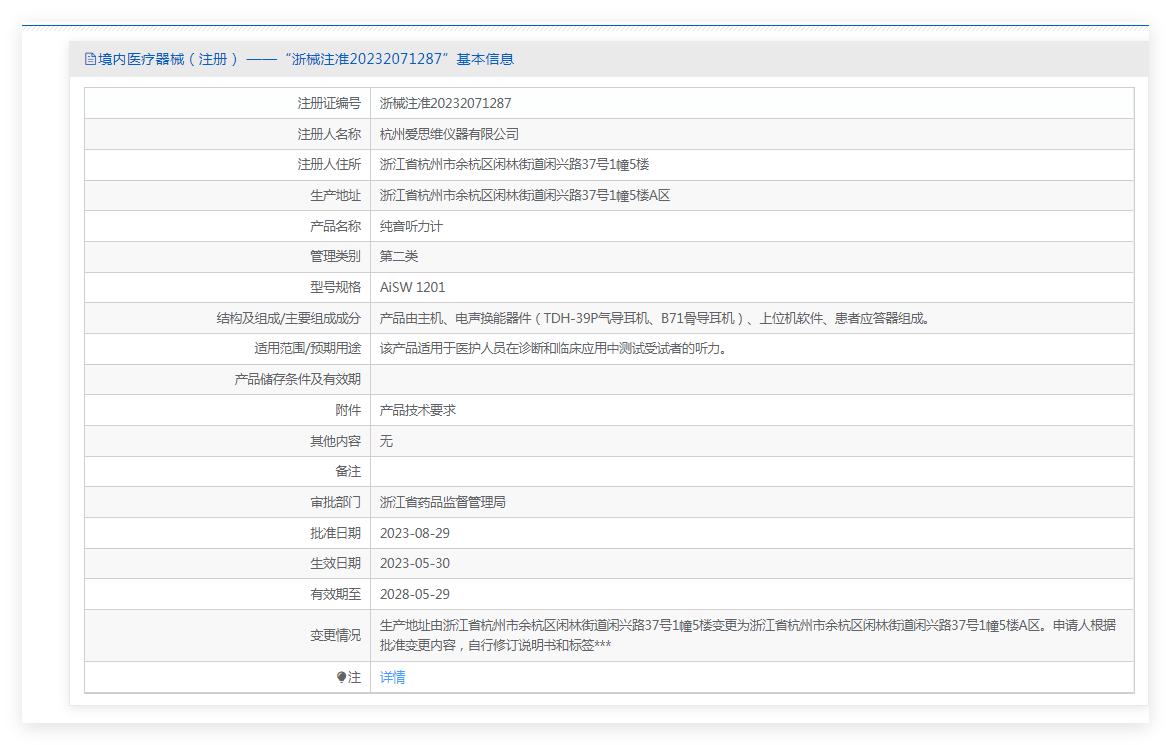Click the product name 纯音听力计

click(411, 226)
